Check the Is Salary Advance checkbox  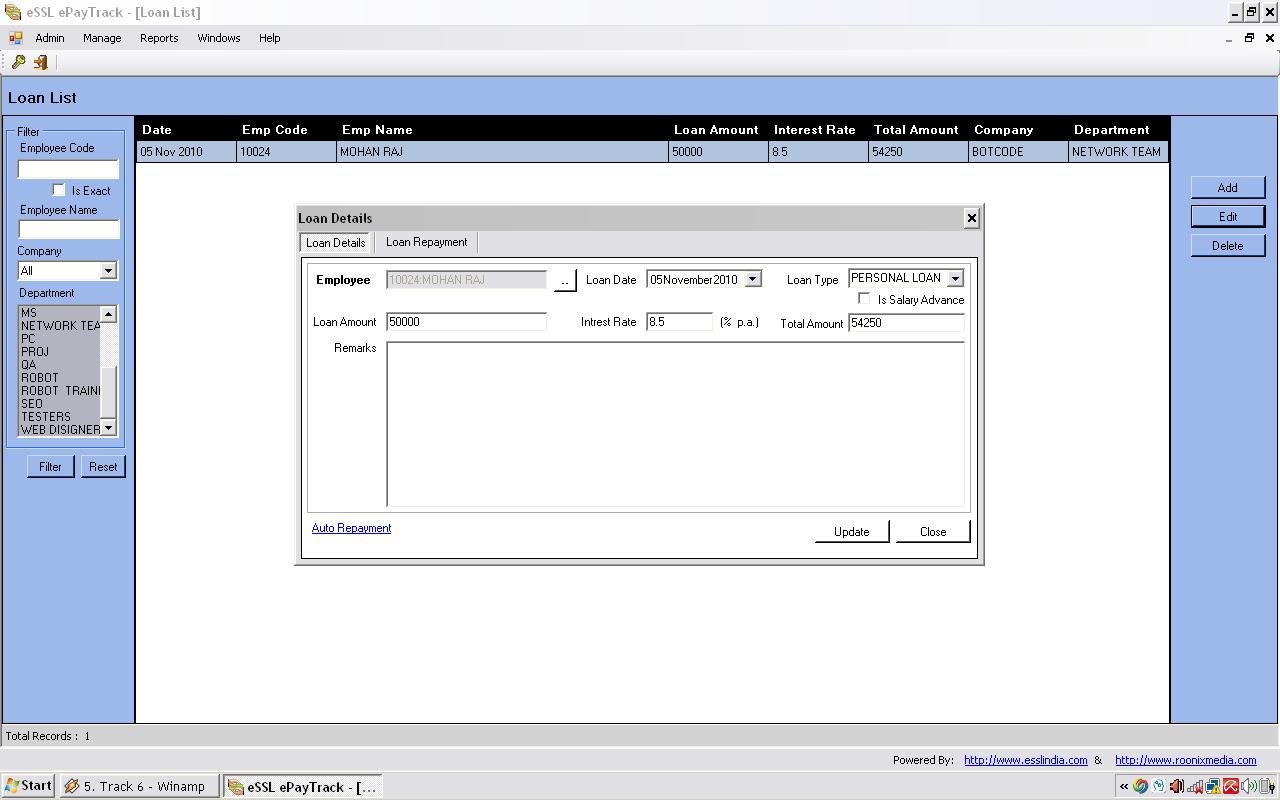pyautogui.click(x=865, y=299)
